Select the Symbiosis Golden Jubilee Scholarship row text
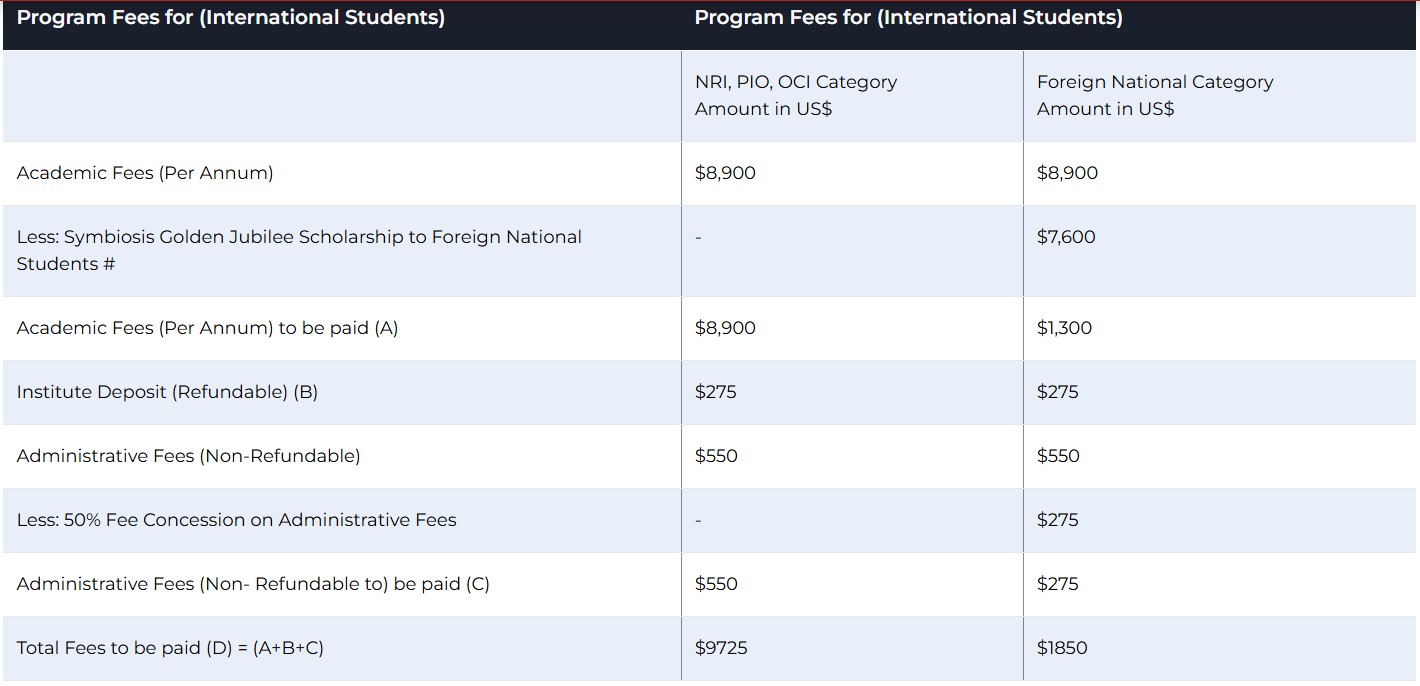 [299, 250]
